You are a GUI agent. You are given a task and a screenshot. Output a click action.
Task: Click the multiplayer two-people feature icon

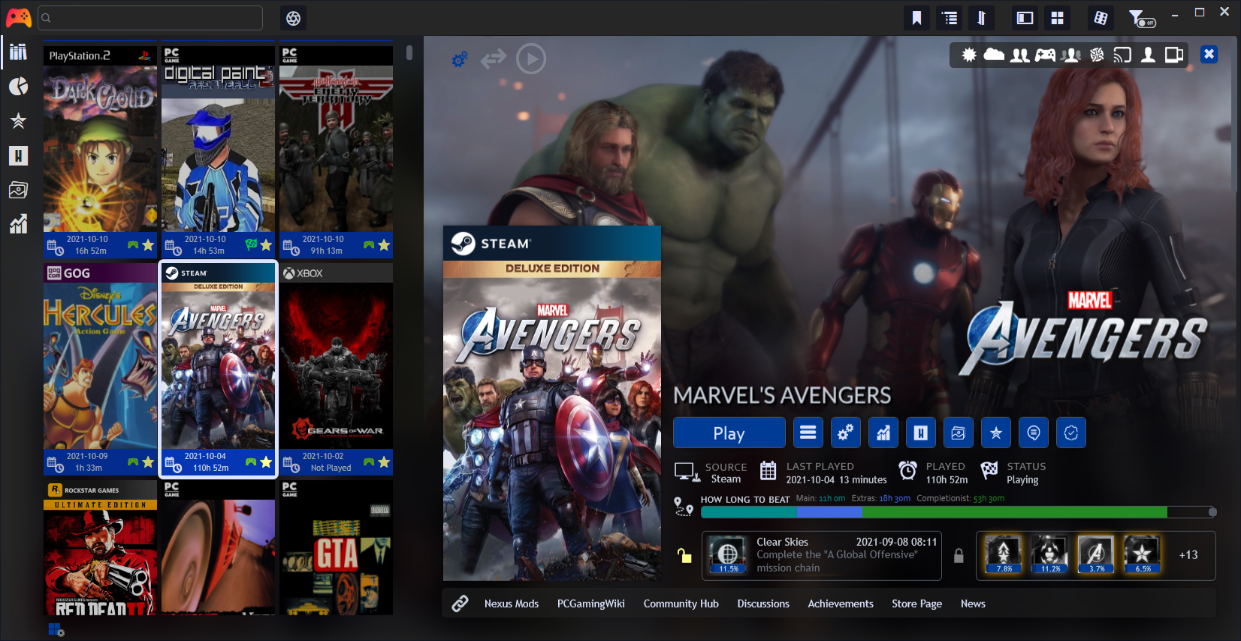1020,55
